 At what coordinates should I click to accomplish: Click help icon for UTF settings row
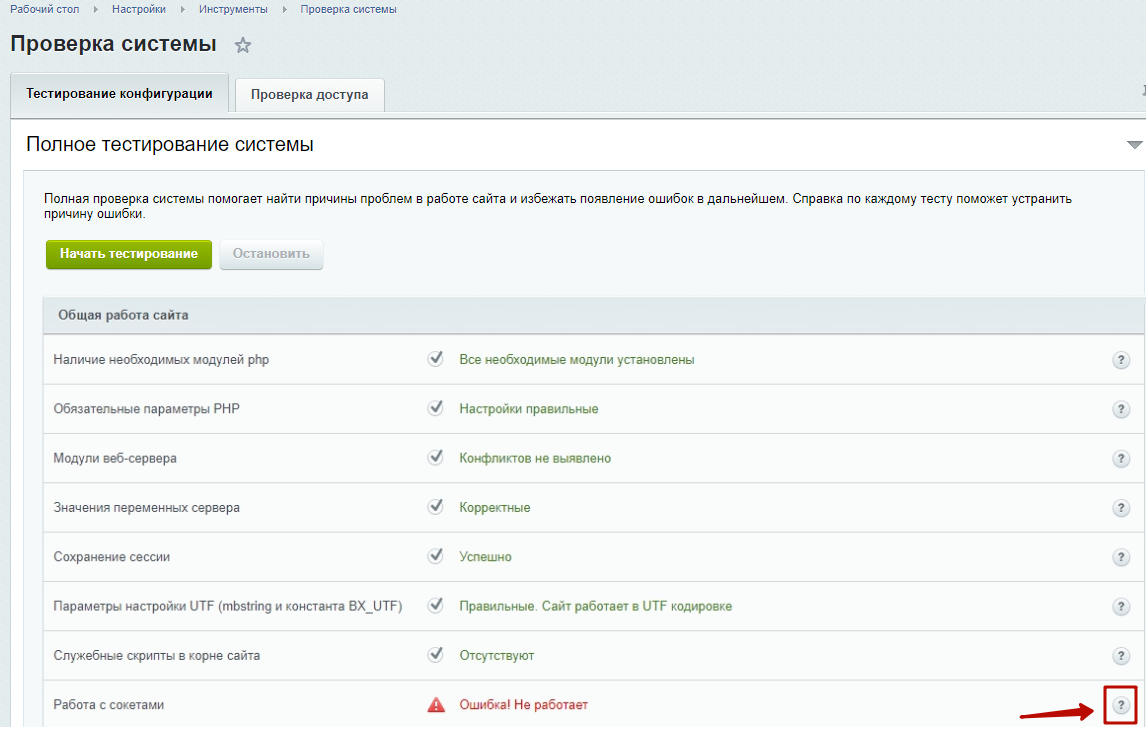tap(1121, 606)
